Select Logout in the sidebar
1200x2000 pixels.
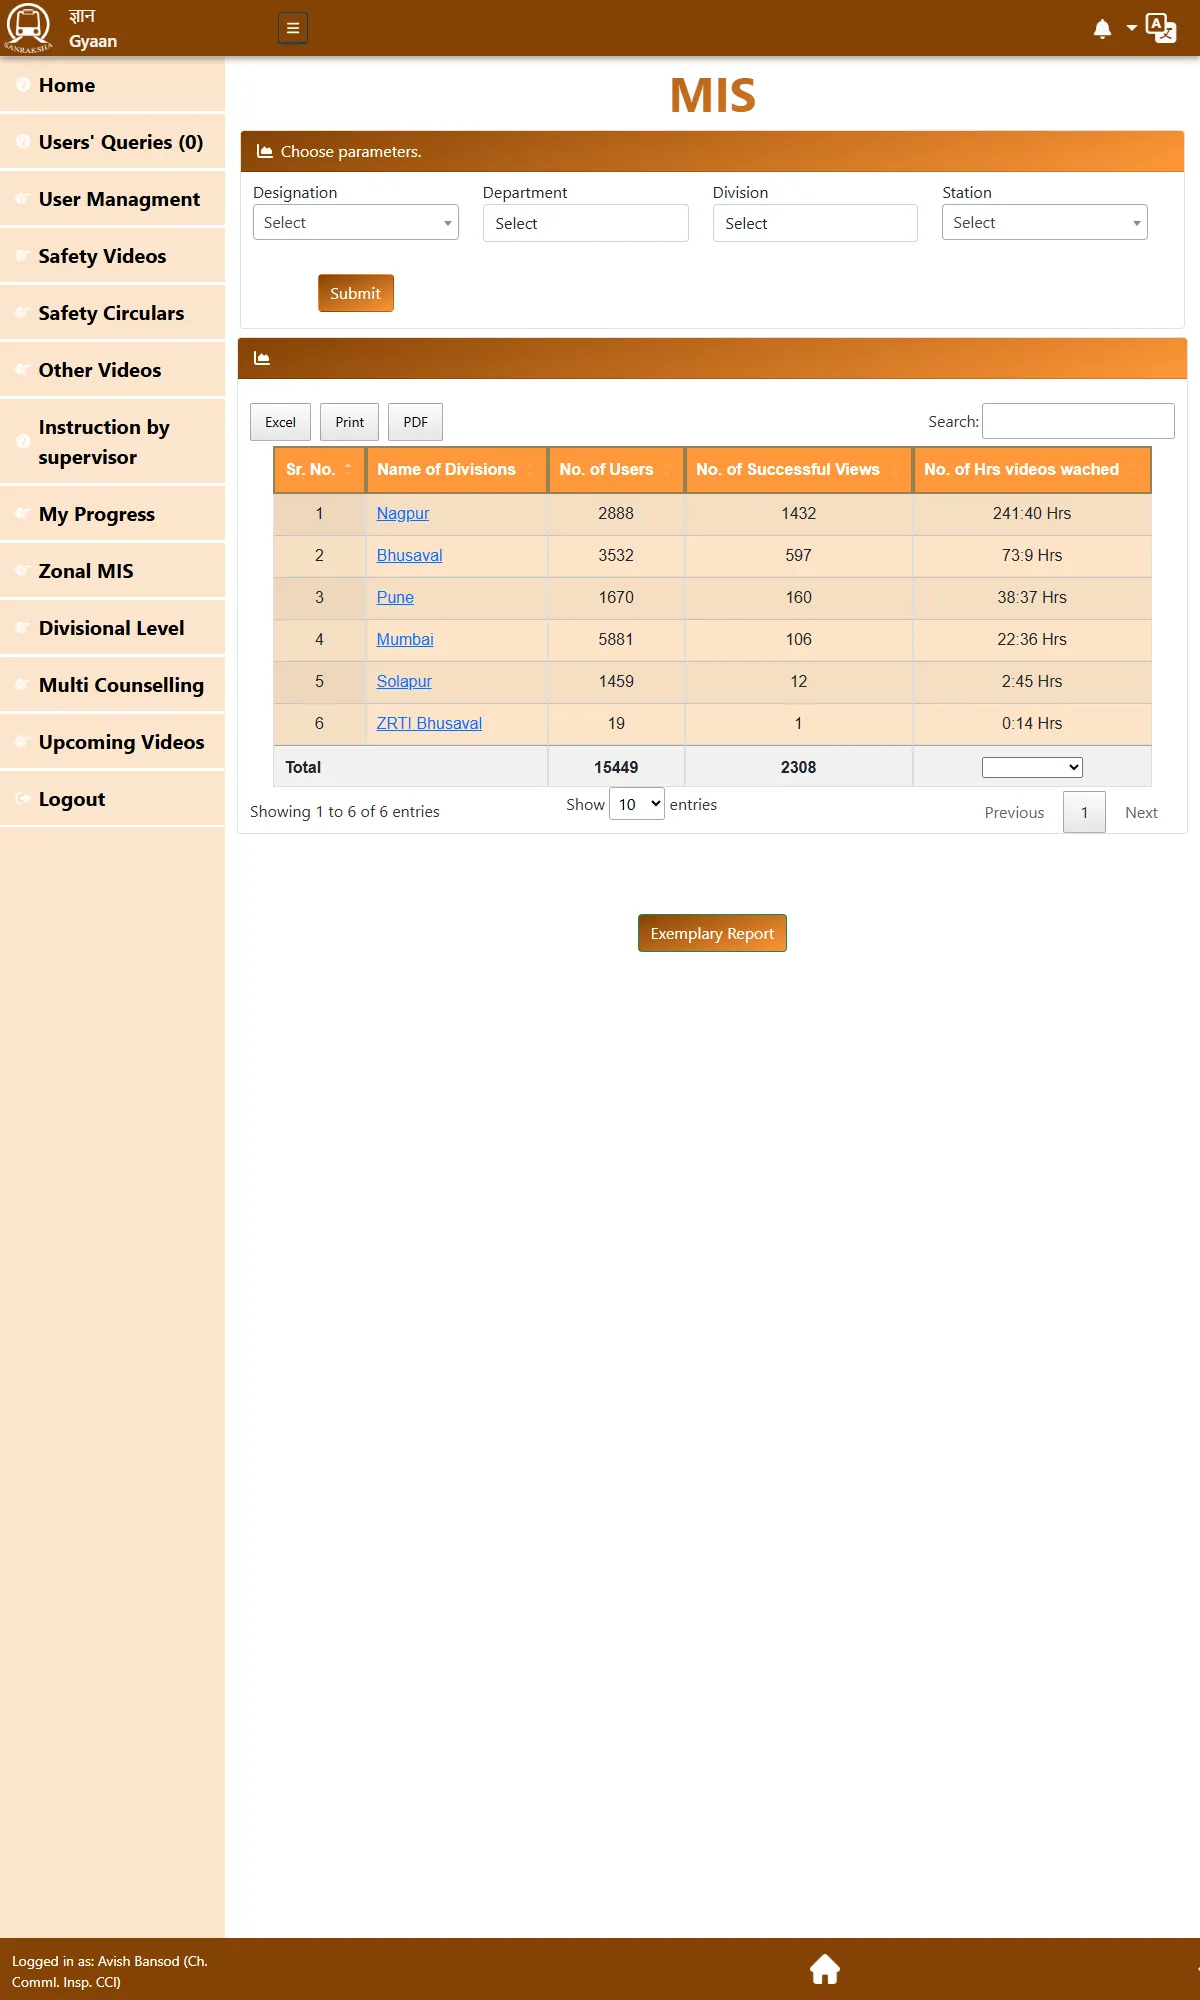pyautogui.click(x=112, y=799)
